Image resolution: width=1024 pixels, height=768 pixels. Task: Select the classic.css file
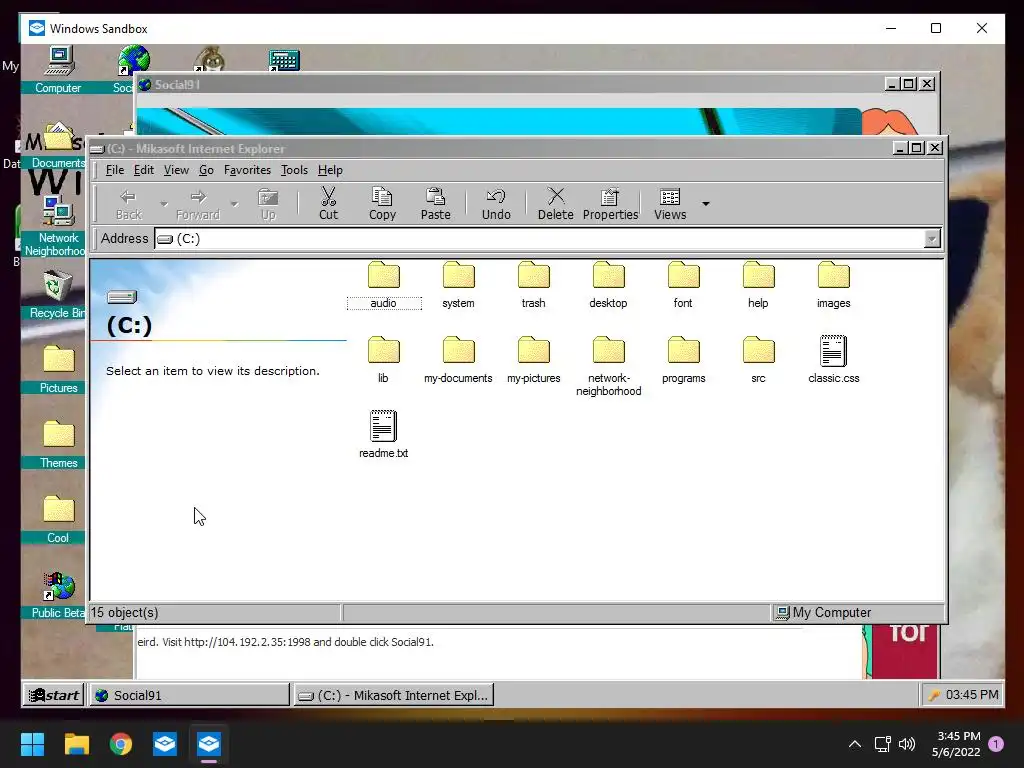tap(833, 360)
